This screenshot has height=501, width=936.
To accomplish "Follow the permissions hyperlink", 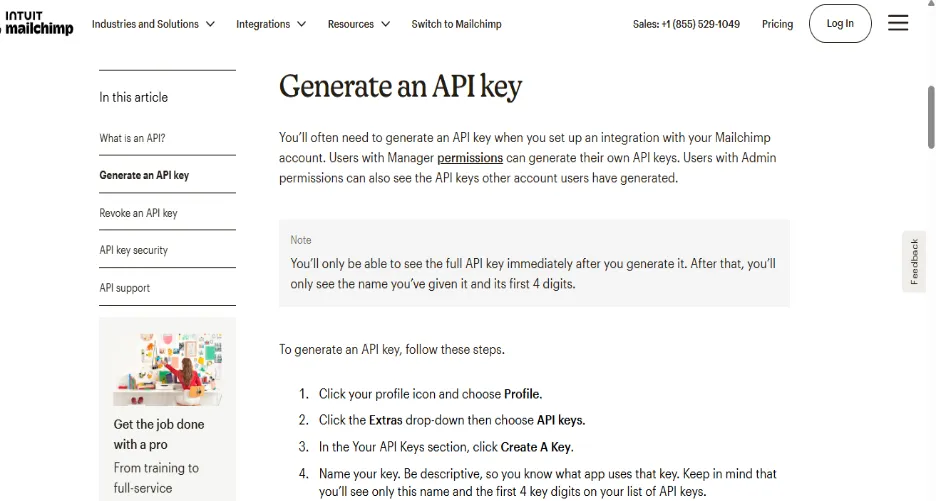I will 470,158.
